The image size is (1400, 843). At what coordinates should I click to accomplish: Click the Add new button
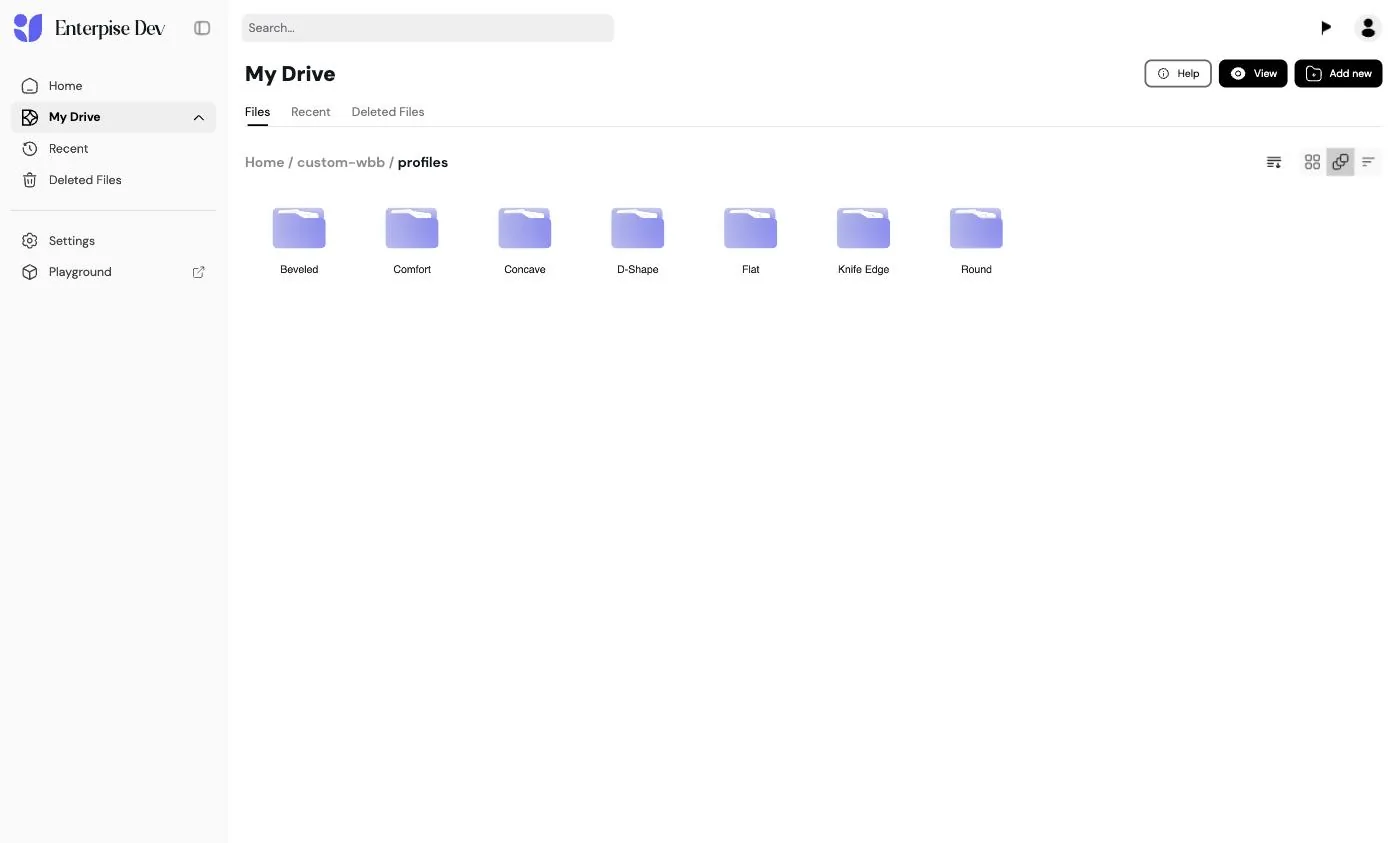point(1338,73)
